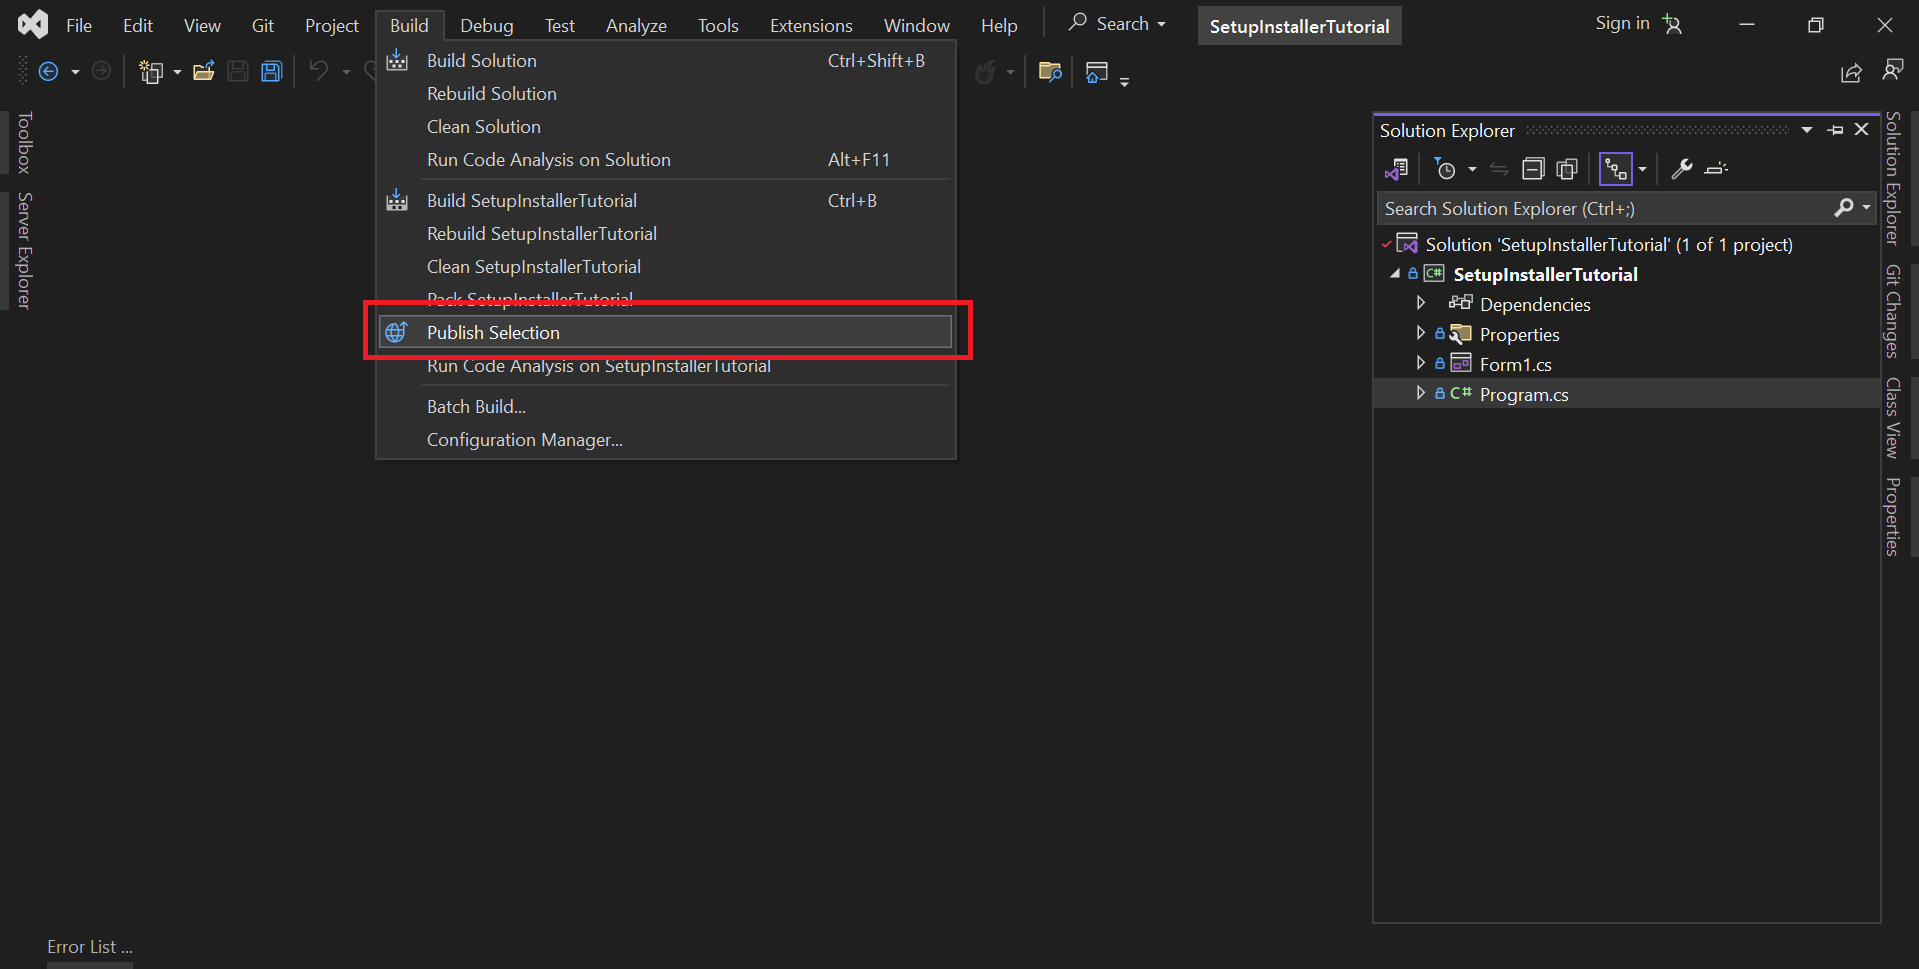1919x969 pixels.
Task: Select Program.cs in Solution Explorer
Action: (x=1524, y=394)
